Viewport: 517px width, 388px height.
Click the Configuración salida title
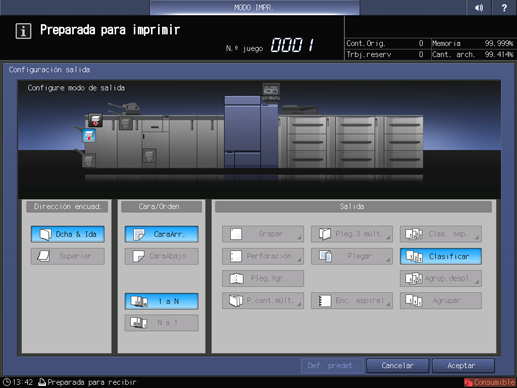49,70
